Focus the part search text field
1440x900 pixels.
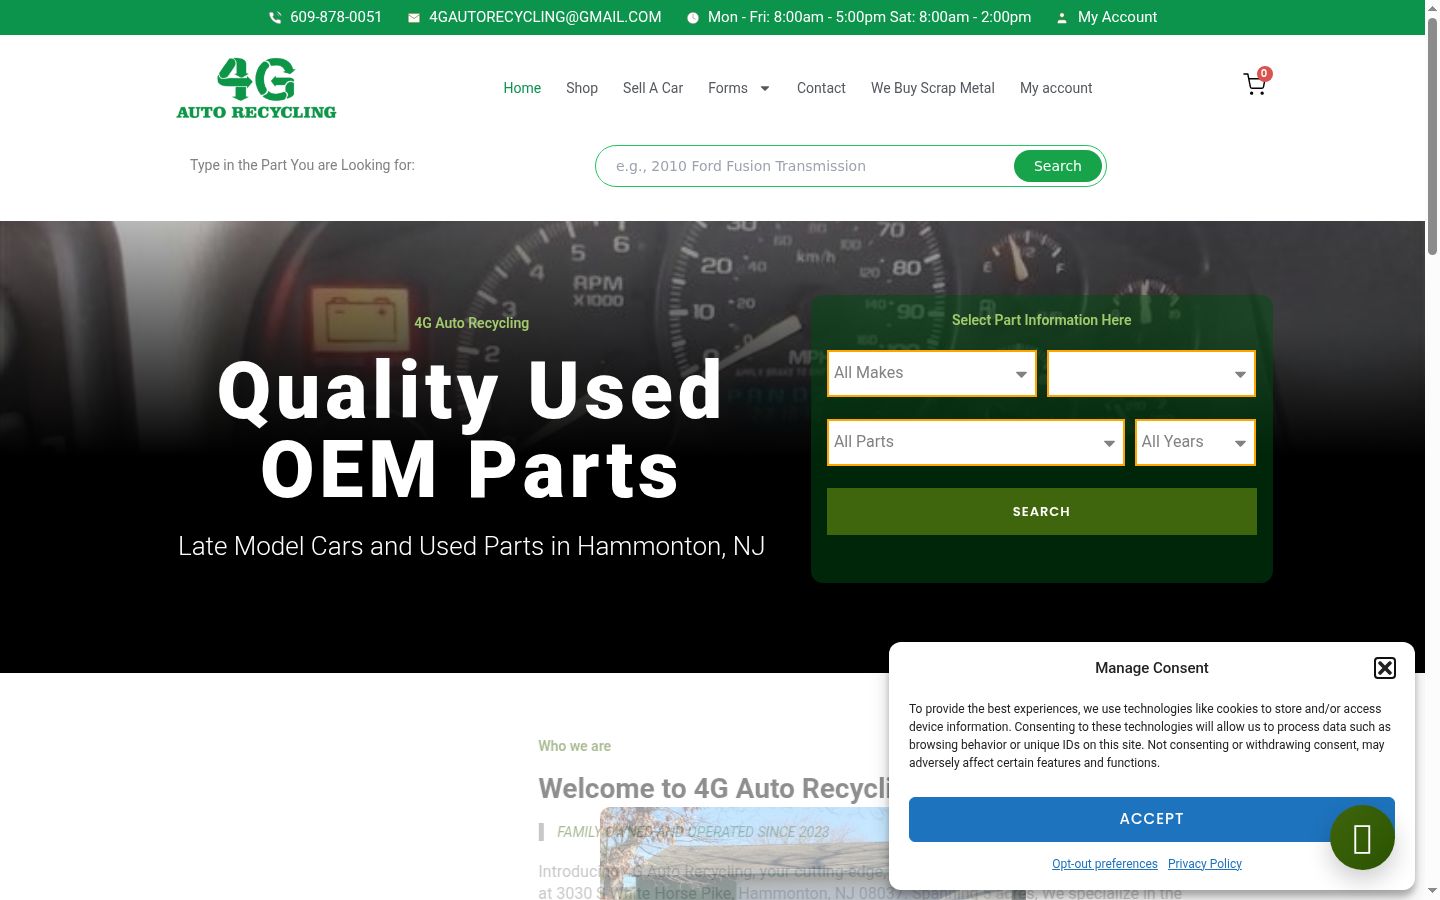click(806, 166)
